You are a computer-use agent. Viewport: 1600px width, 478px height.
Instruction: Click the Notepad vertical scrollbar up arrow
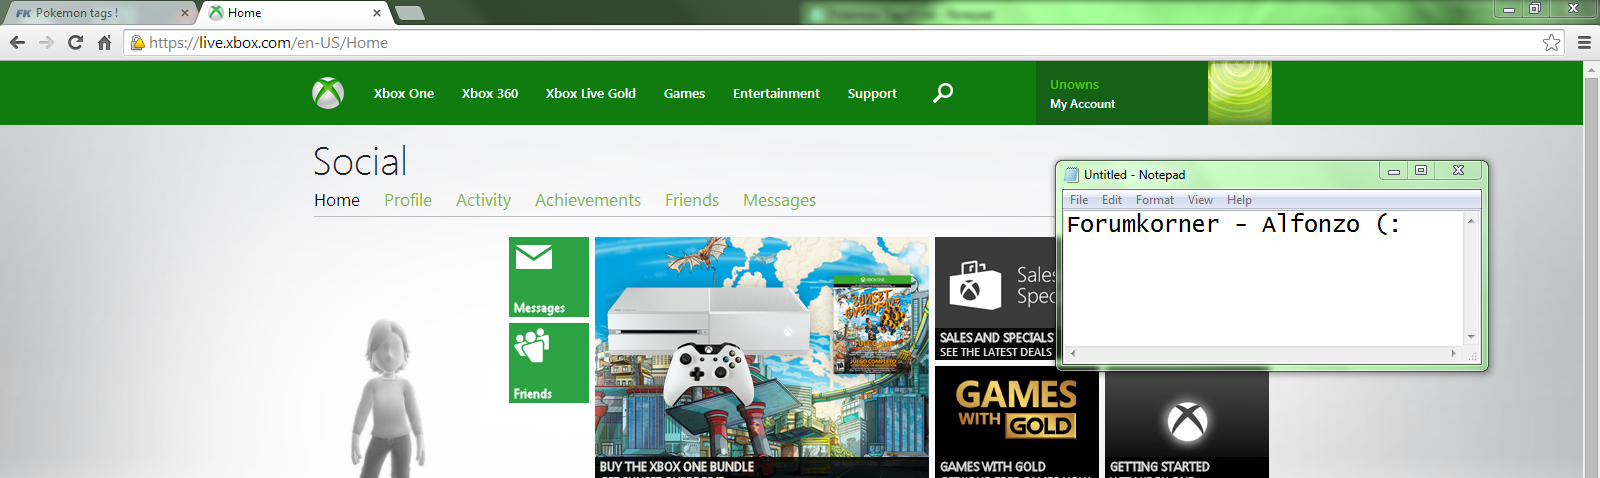1471,220
